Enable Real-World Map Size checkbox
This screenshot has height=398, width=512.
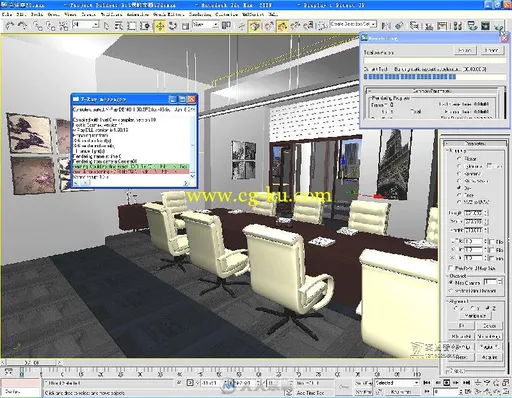(x=451, y=268)
